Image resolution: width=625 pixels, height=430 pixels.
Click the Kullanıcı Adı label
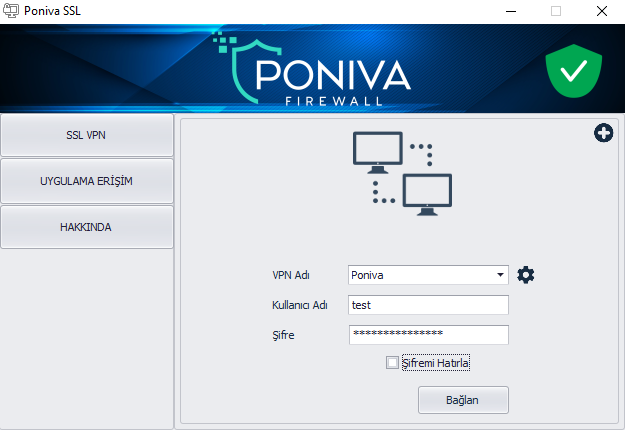(300, 305)
